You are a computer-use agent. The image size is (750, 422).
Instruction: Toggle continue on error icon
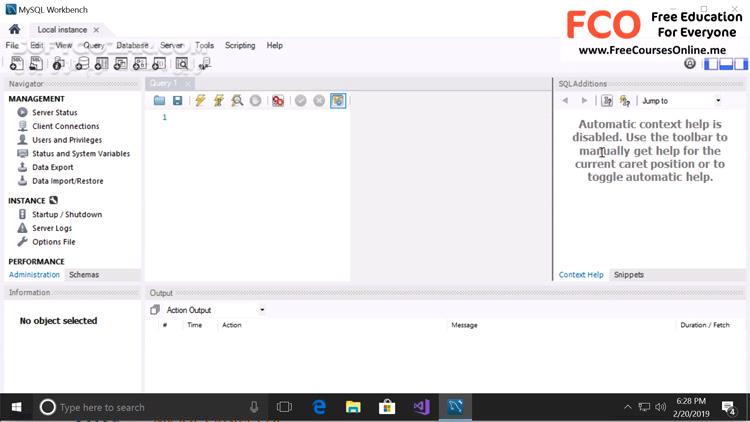pos(278,100)
